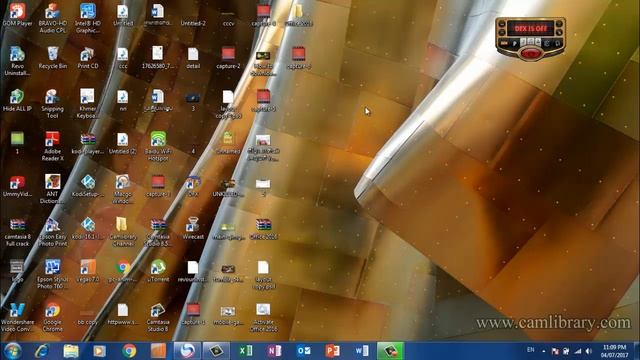
Task: Select the Office 2016 archive icon
Action: pos(263,229)
